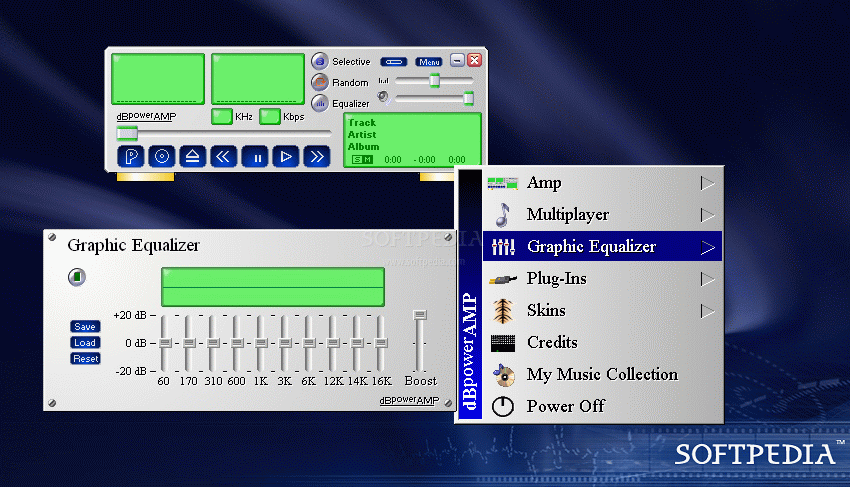
Task: Choose Power Off in menu
Action: (x=602, y=406)
